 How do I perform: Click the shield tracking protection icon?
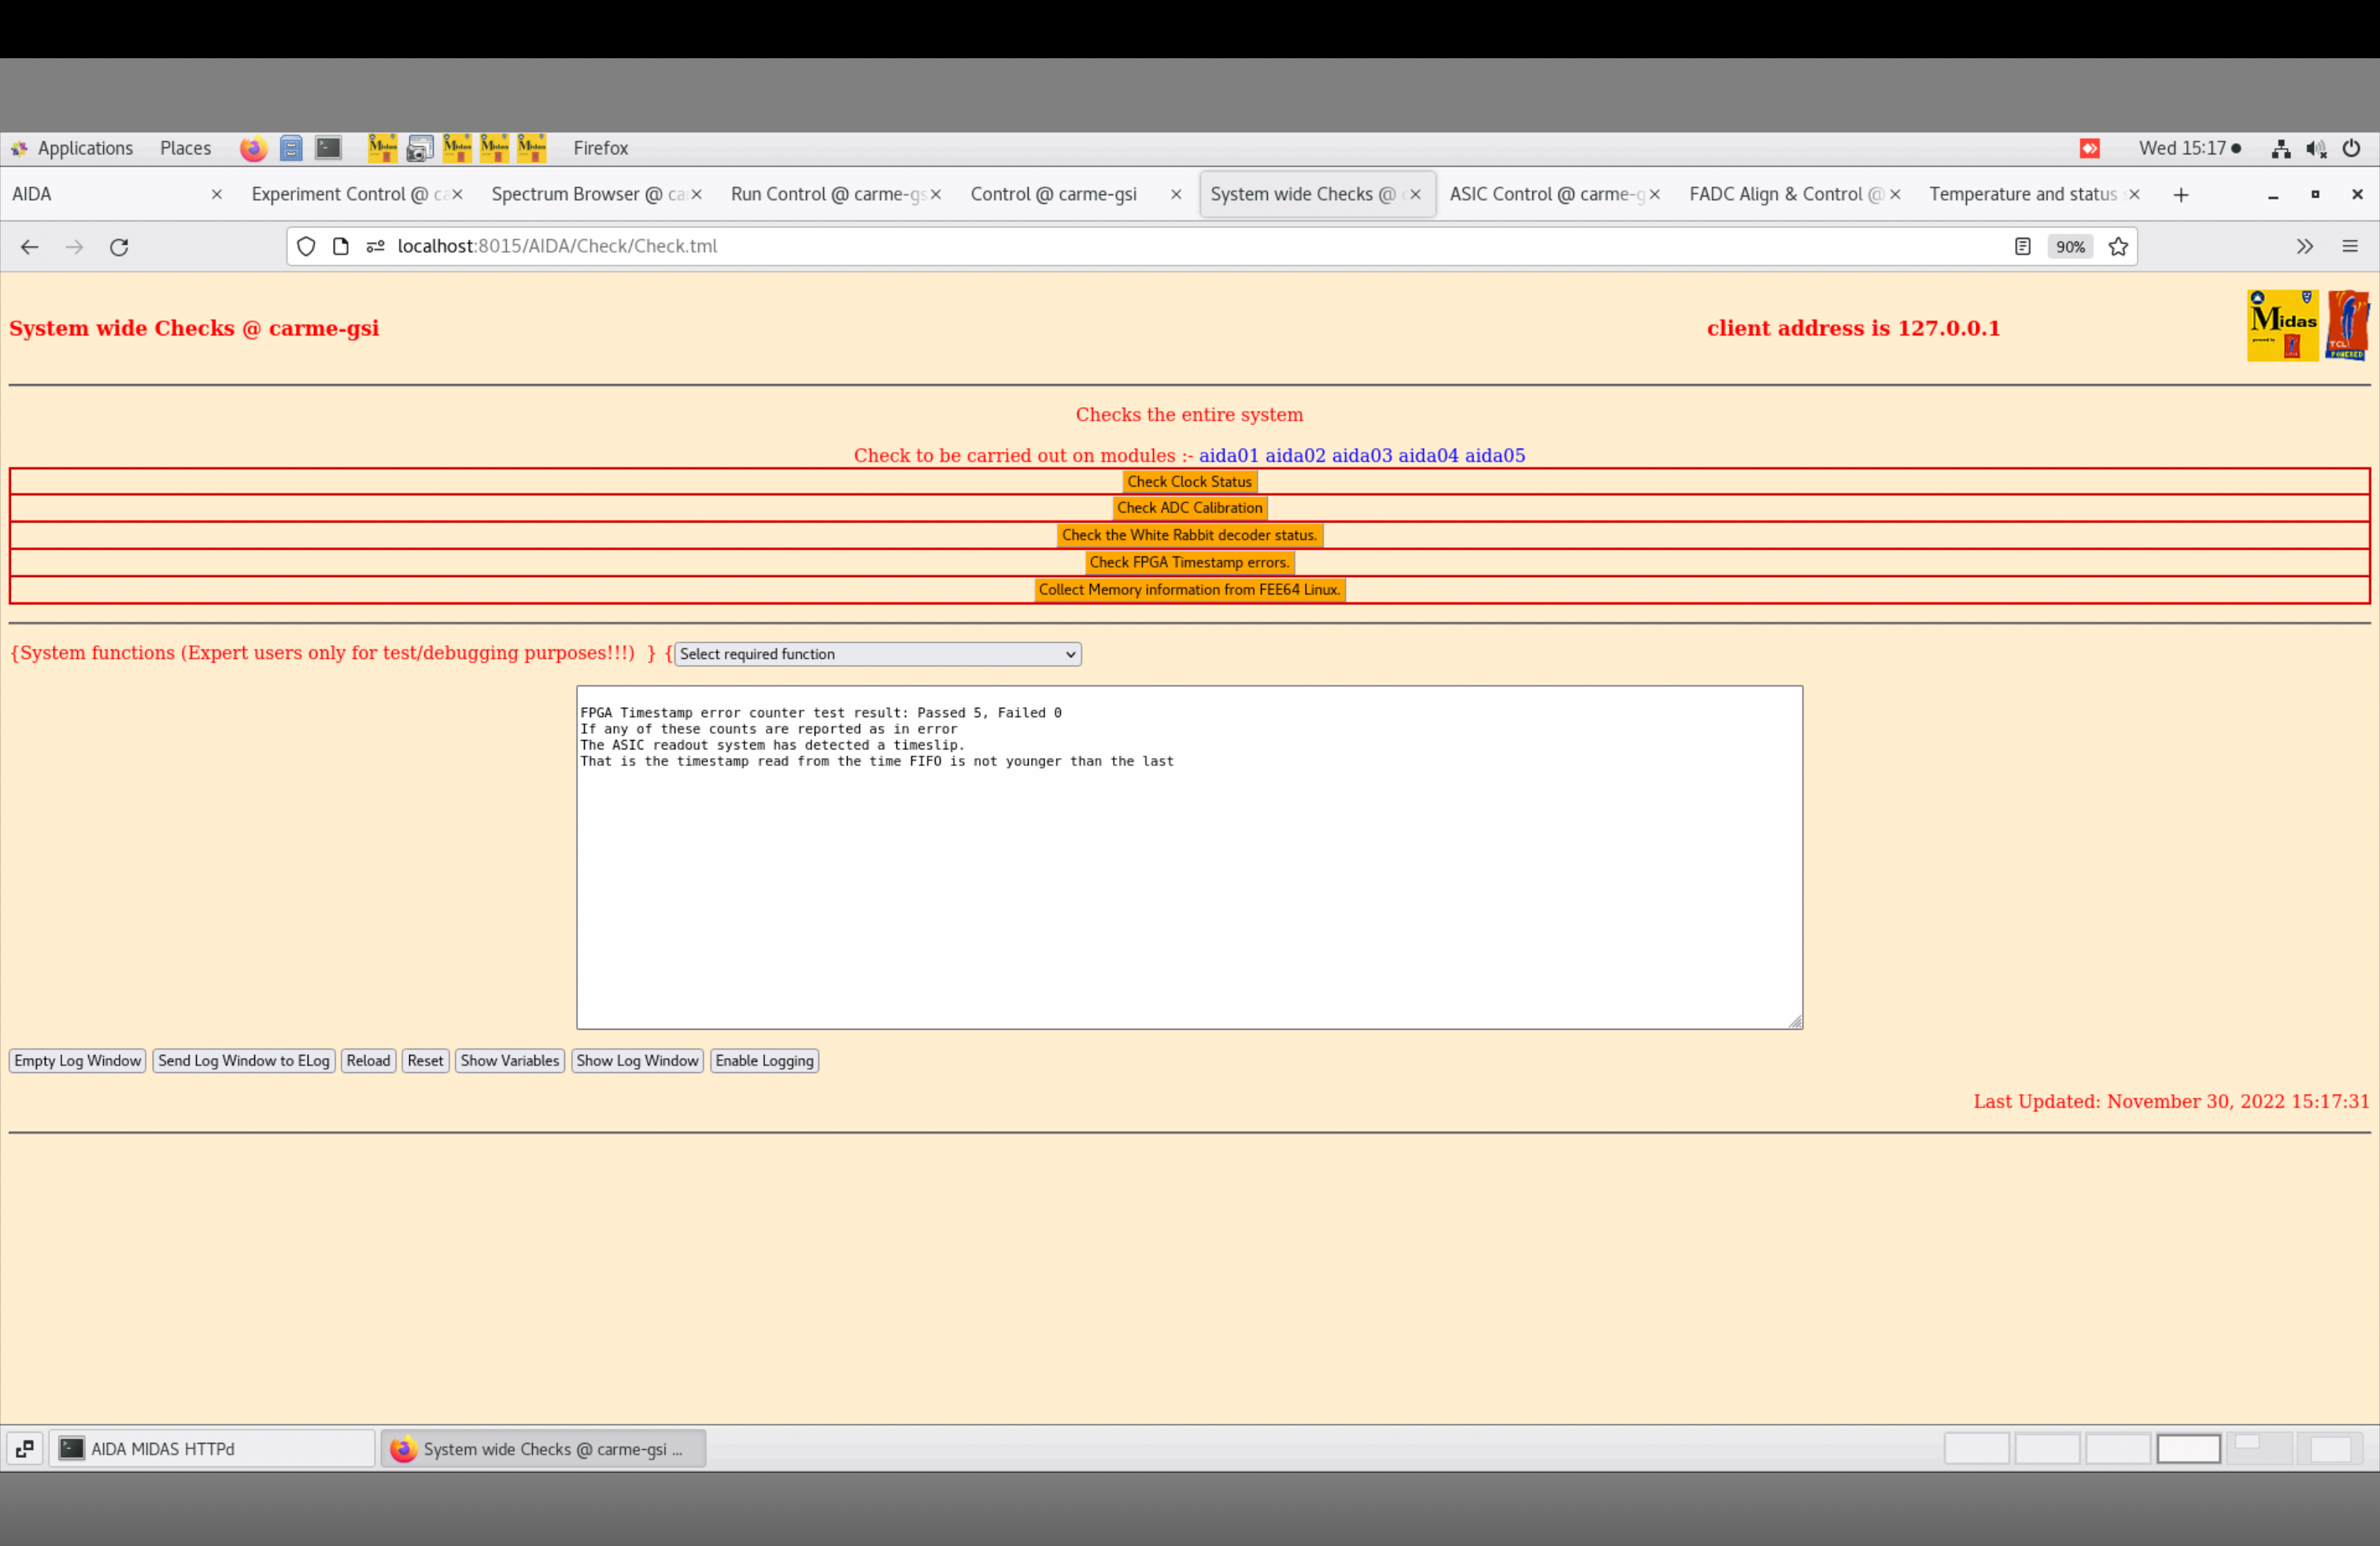pos(306,247)
